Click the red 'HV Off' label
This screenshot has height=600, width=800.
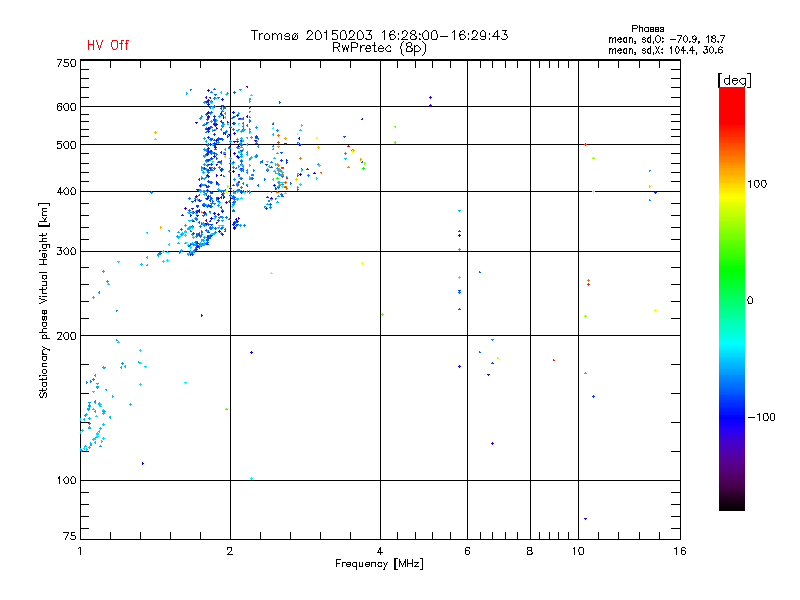pyautogui.click(x=108, y=45)
